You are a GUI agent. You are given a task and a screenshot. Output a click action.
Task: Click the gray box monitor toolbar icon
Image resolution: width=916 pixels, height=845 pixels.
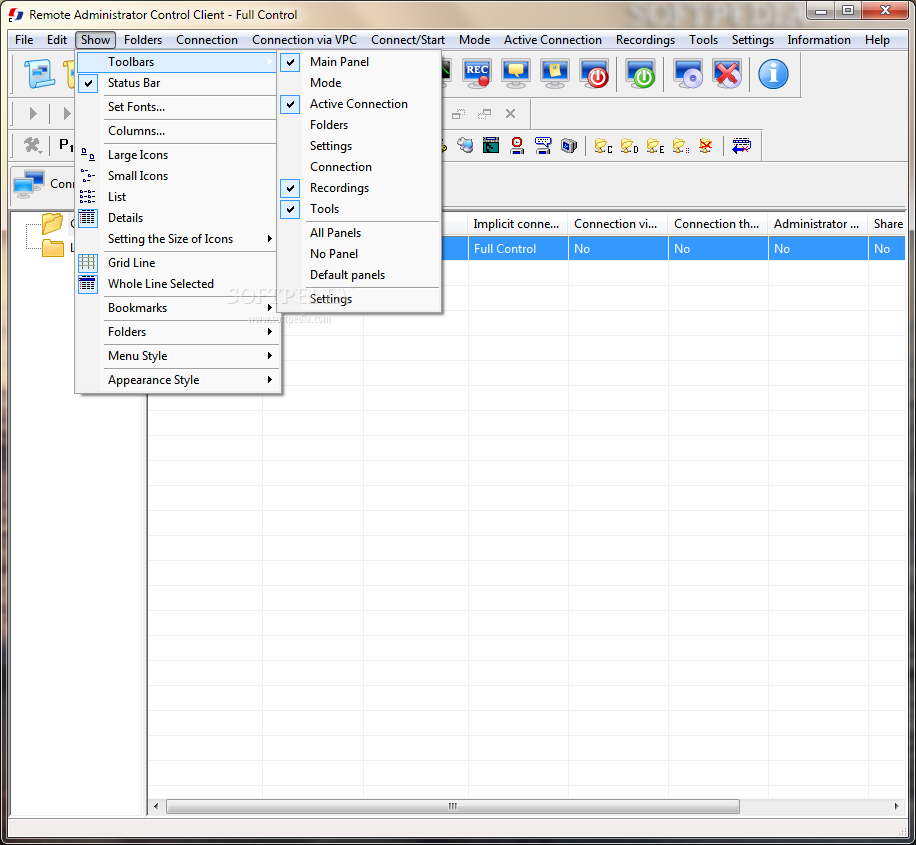coord(569,145)
